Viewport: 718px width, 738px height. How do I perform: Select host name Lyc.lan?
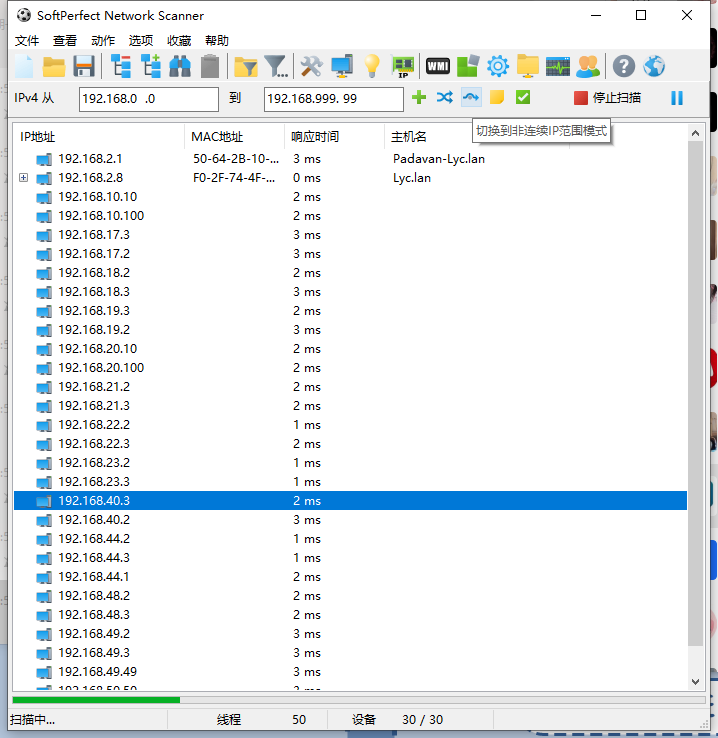tap(412, 178)
